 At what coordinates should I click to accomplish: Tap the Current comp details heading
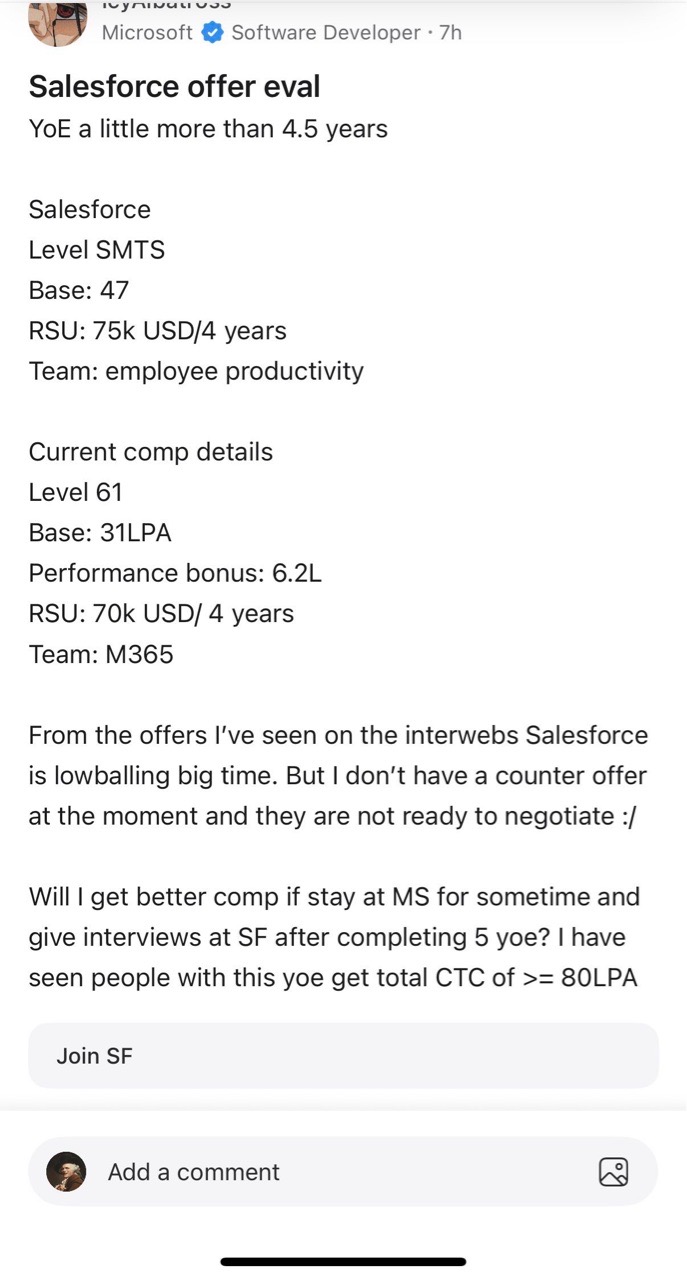pyautogui.click(x=150, y=452)
